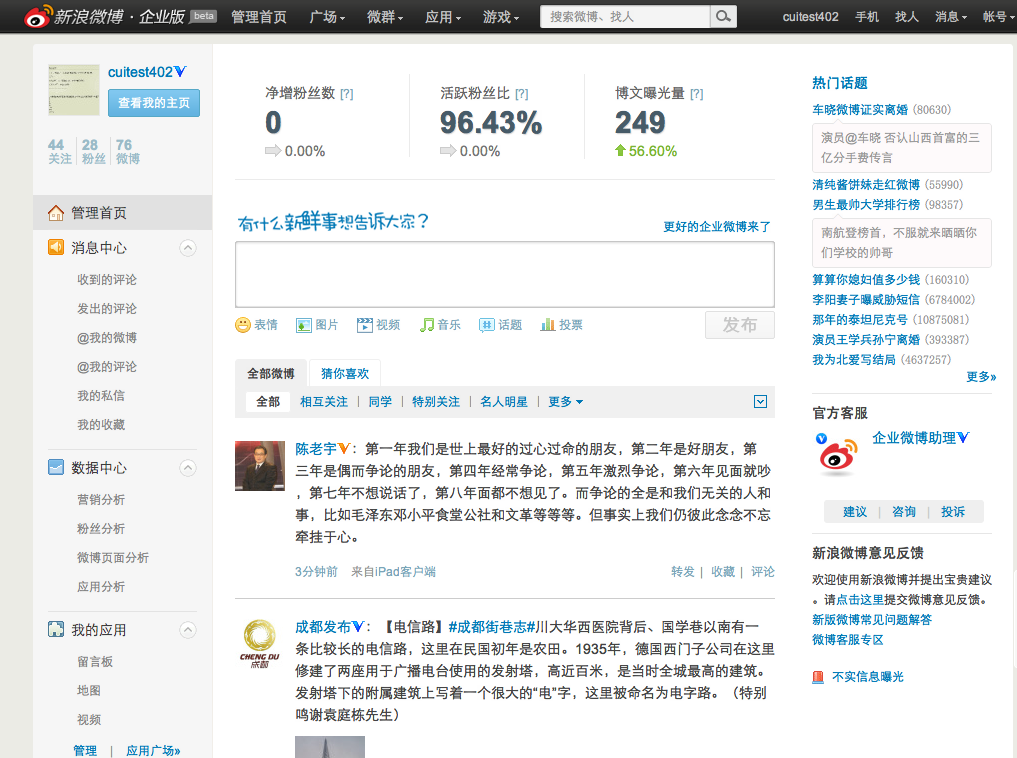The image size is (1017, 758).
Task: Click the 查看我的主页 button
Action: point(154,103)
